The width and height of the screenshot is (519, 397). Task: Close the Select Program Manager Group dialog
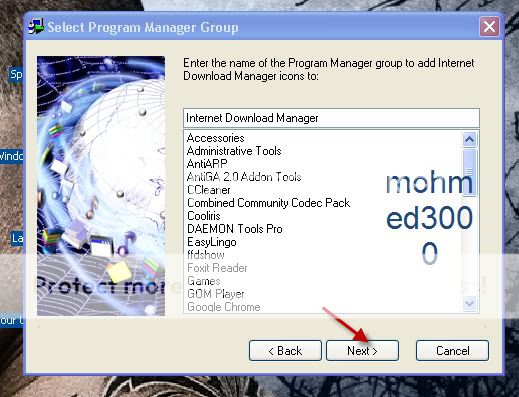489,26
